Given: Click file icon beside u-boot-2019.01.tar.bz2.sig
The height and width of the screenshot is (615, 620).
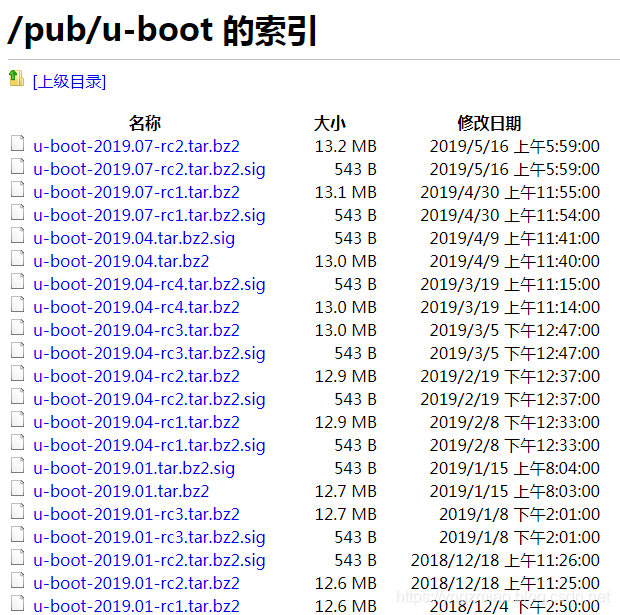Looking at the screenshot, I should point(17,465).
